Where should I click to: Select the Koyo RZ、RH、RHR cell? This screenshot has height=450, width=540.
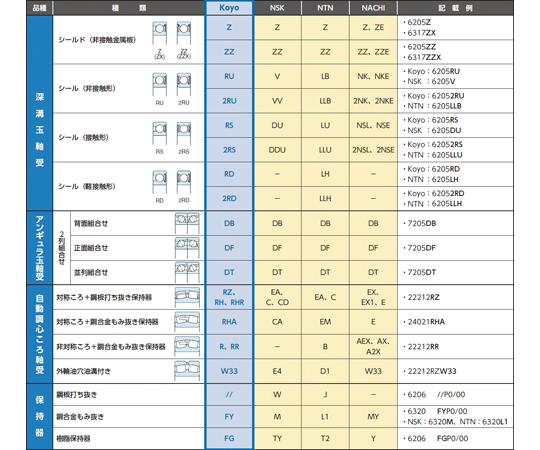(x=229, y=297)
